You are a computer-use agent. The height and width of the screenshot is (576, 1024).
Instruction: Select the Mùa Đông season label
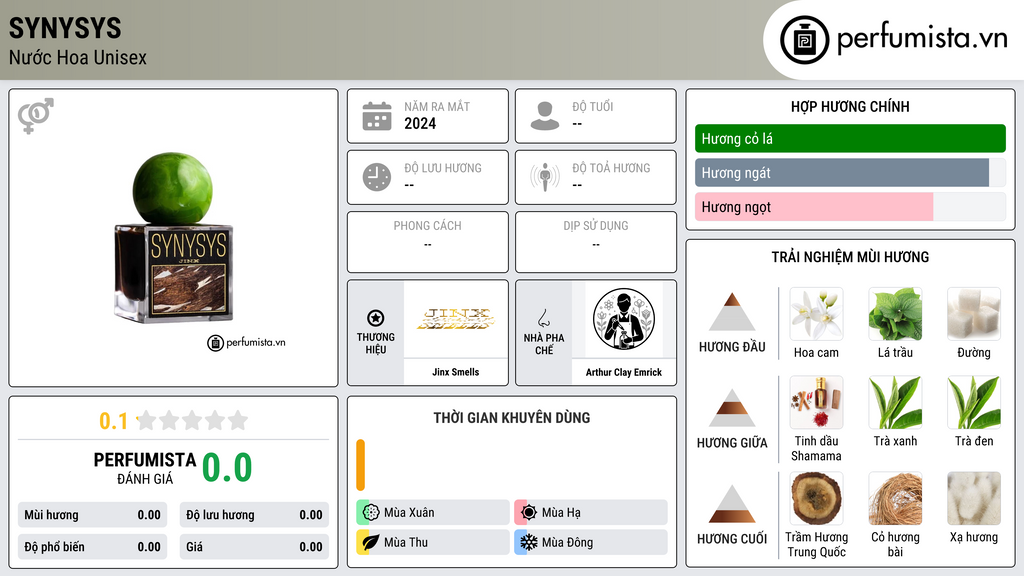[568, 542]
